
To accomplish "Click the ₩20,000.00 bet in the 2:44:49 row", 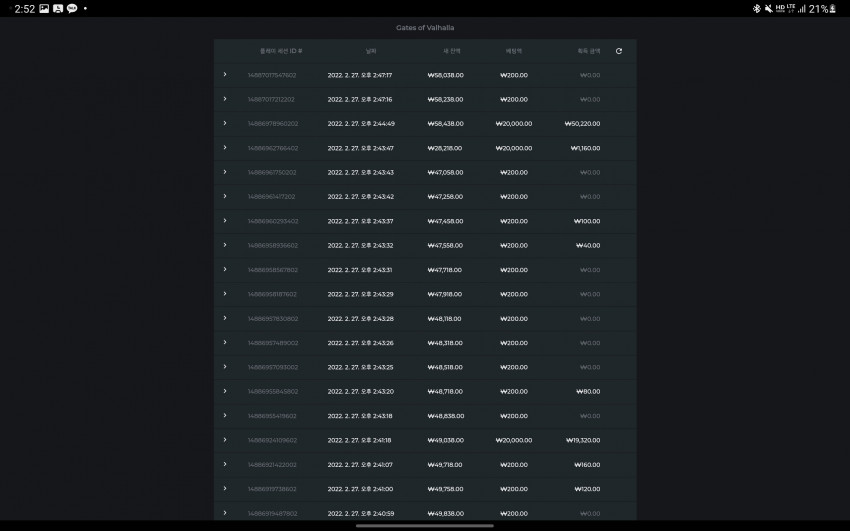I will click(514, 124).
